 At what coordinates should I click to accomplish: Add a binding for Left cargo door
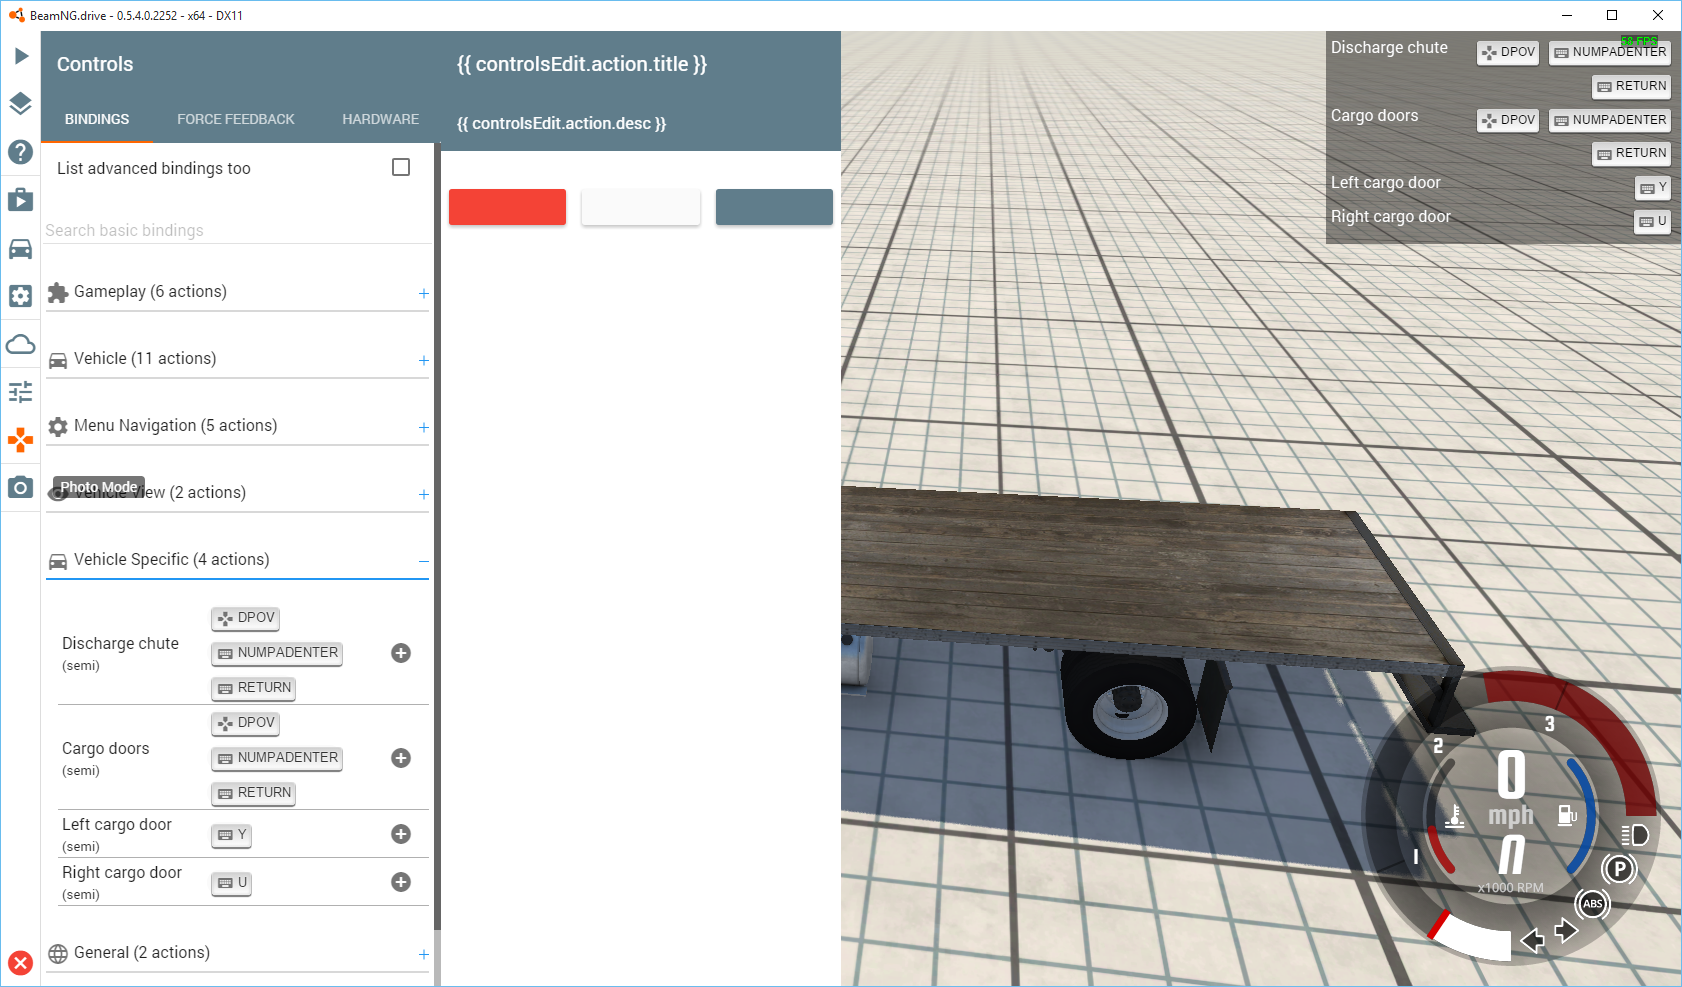pos(401,834)
